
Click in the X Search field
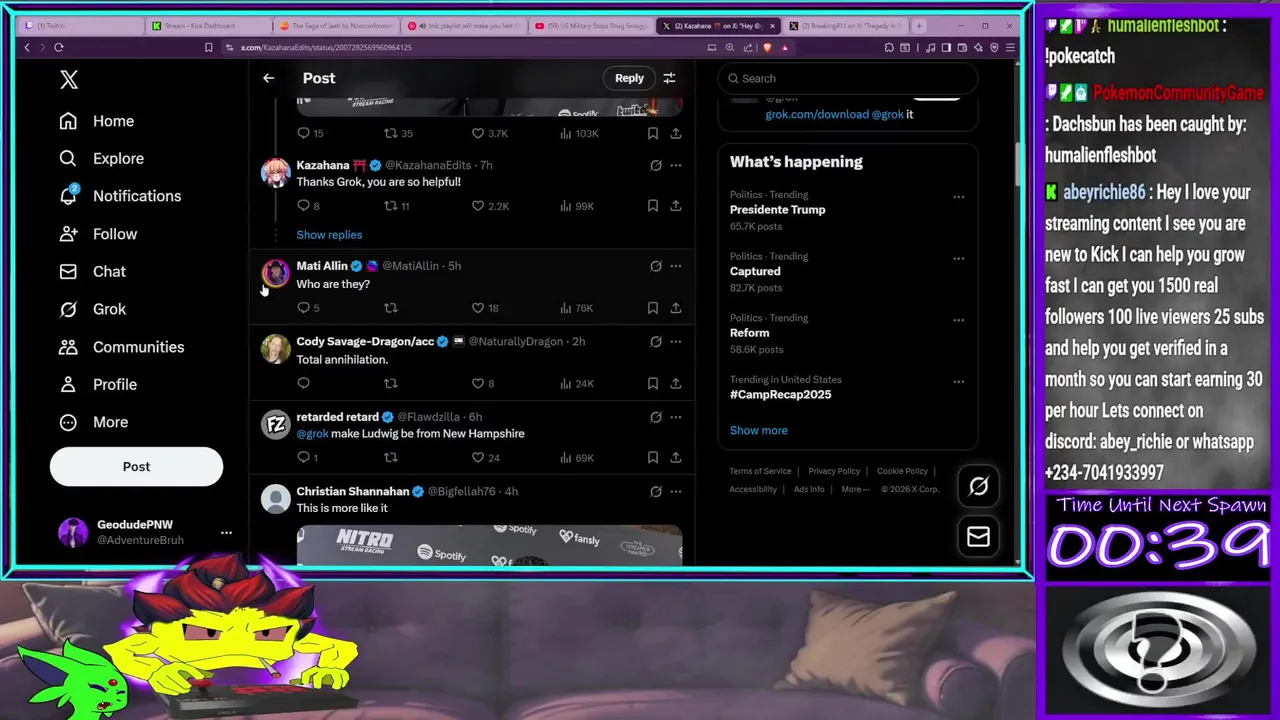tap(848, 78)
